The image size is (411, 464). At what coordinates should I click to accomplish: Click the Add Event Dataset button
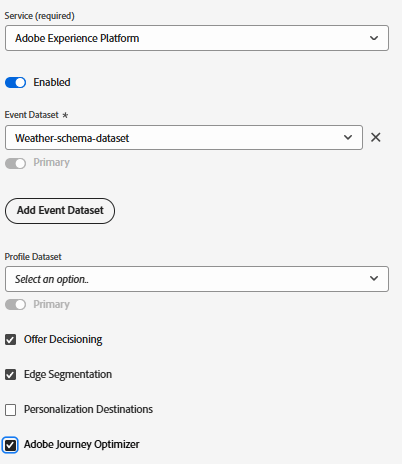pyautogui.click(x=60, y=211)
